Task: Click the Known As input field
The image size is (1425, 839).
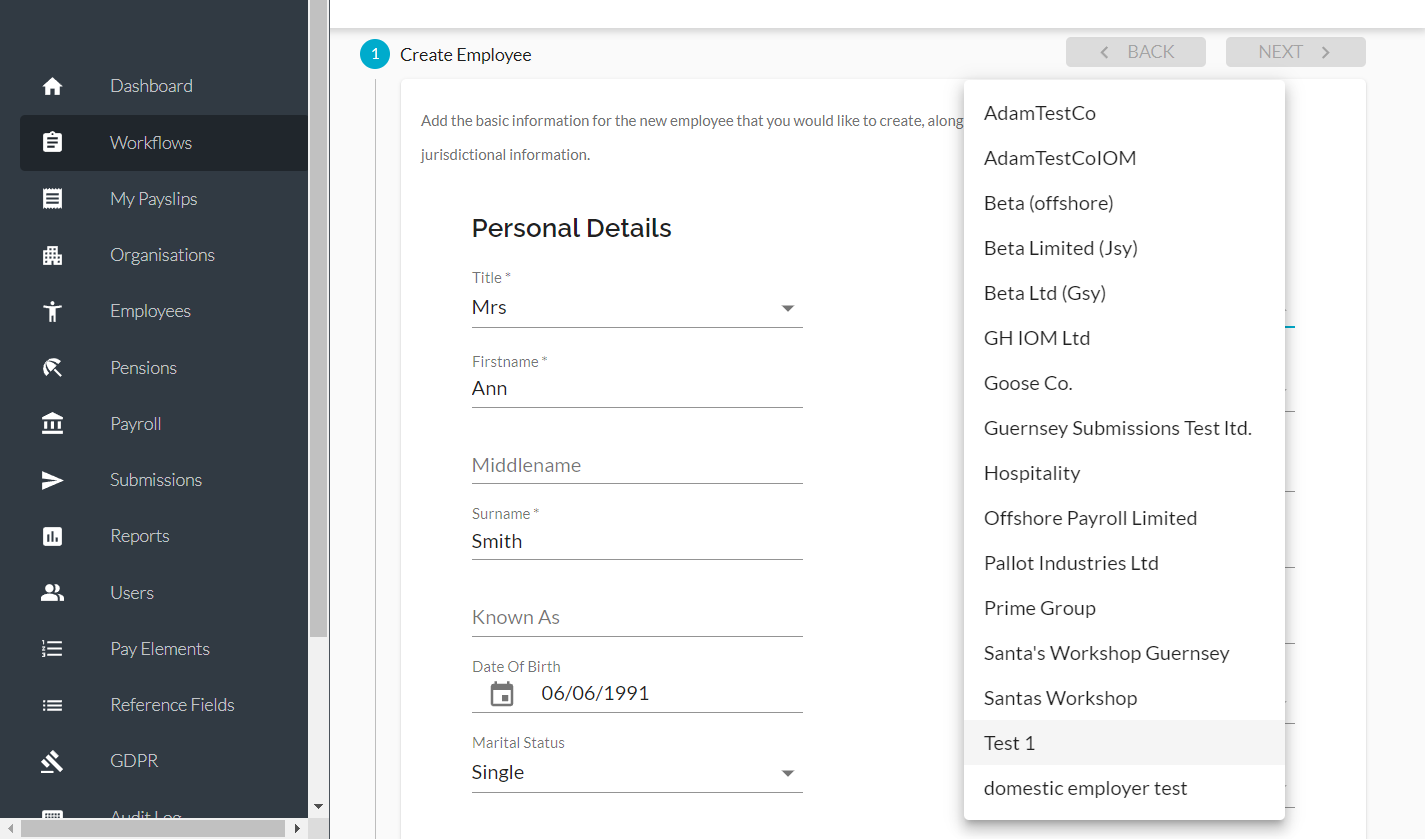Action: coord(637,617)
